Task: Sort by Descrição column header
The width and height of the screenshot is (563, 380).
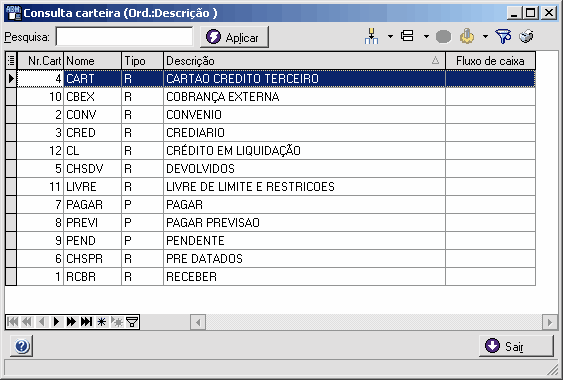Action: coord(304,61)
